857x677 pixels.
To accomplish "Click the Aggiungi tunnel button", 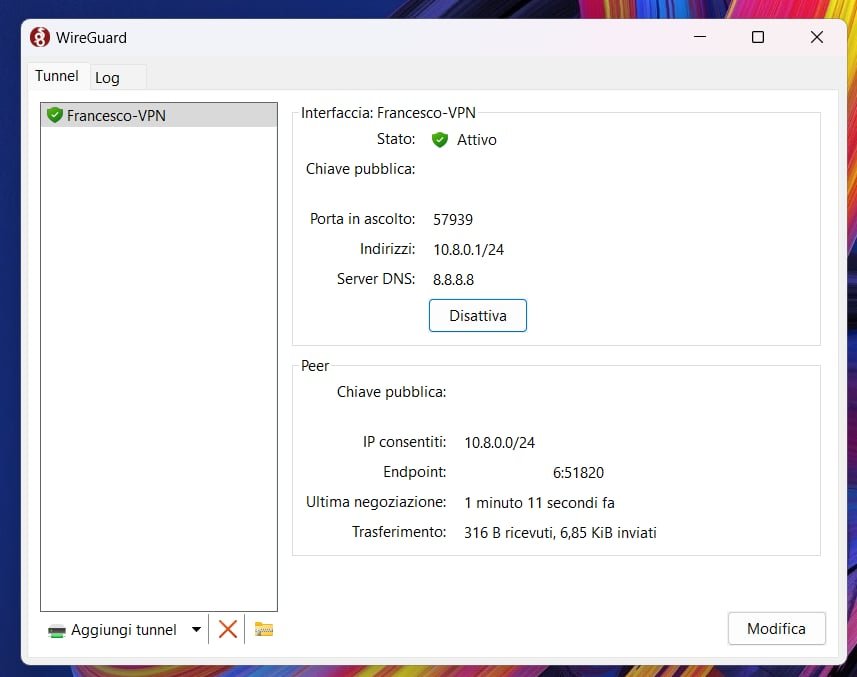I will [x=123, y=630].
